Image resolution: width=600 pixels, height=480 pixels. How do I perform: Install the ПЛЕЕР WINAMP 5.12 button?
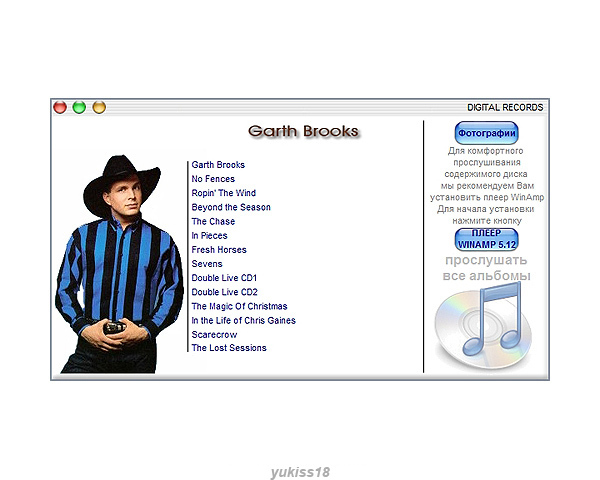pyautogui.click(x=486, y=239)
